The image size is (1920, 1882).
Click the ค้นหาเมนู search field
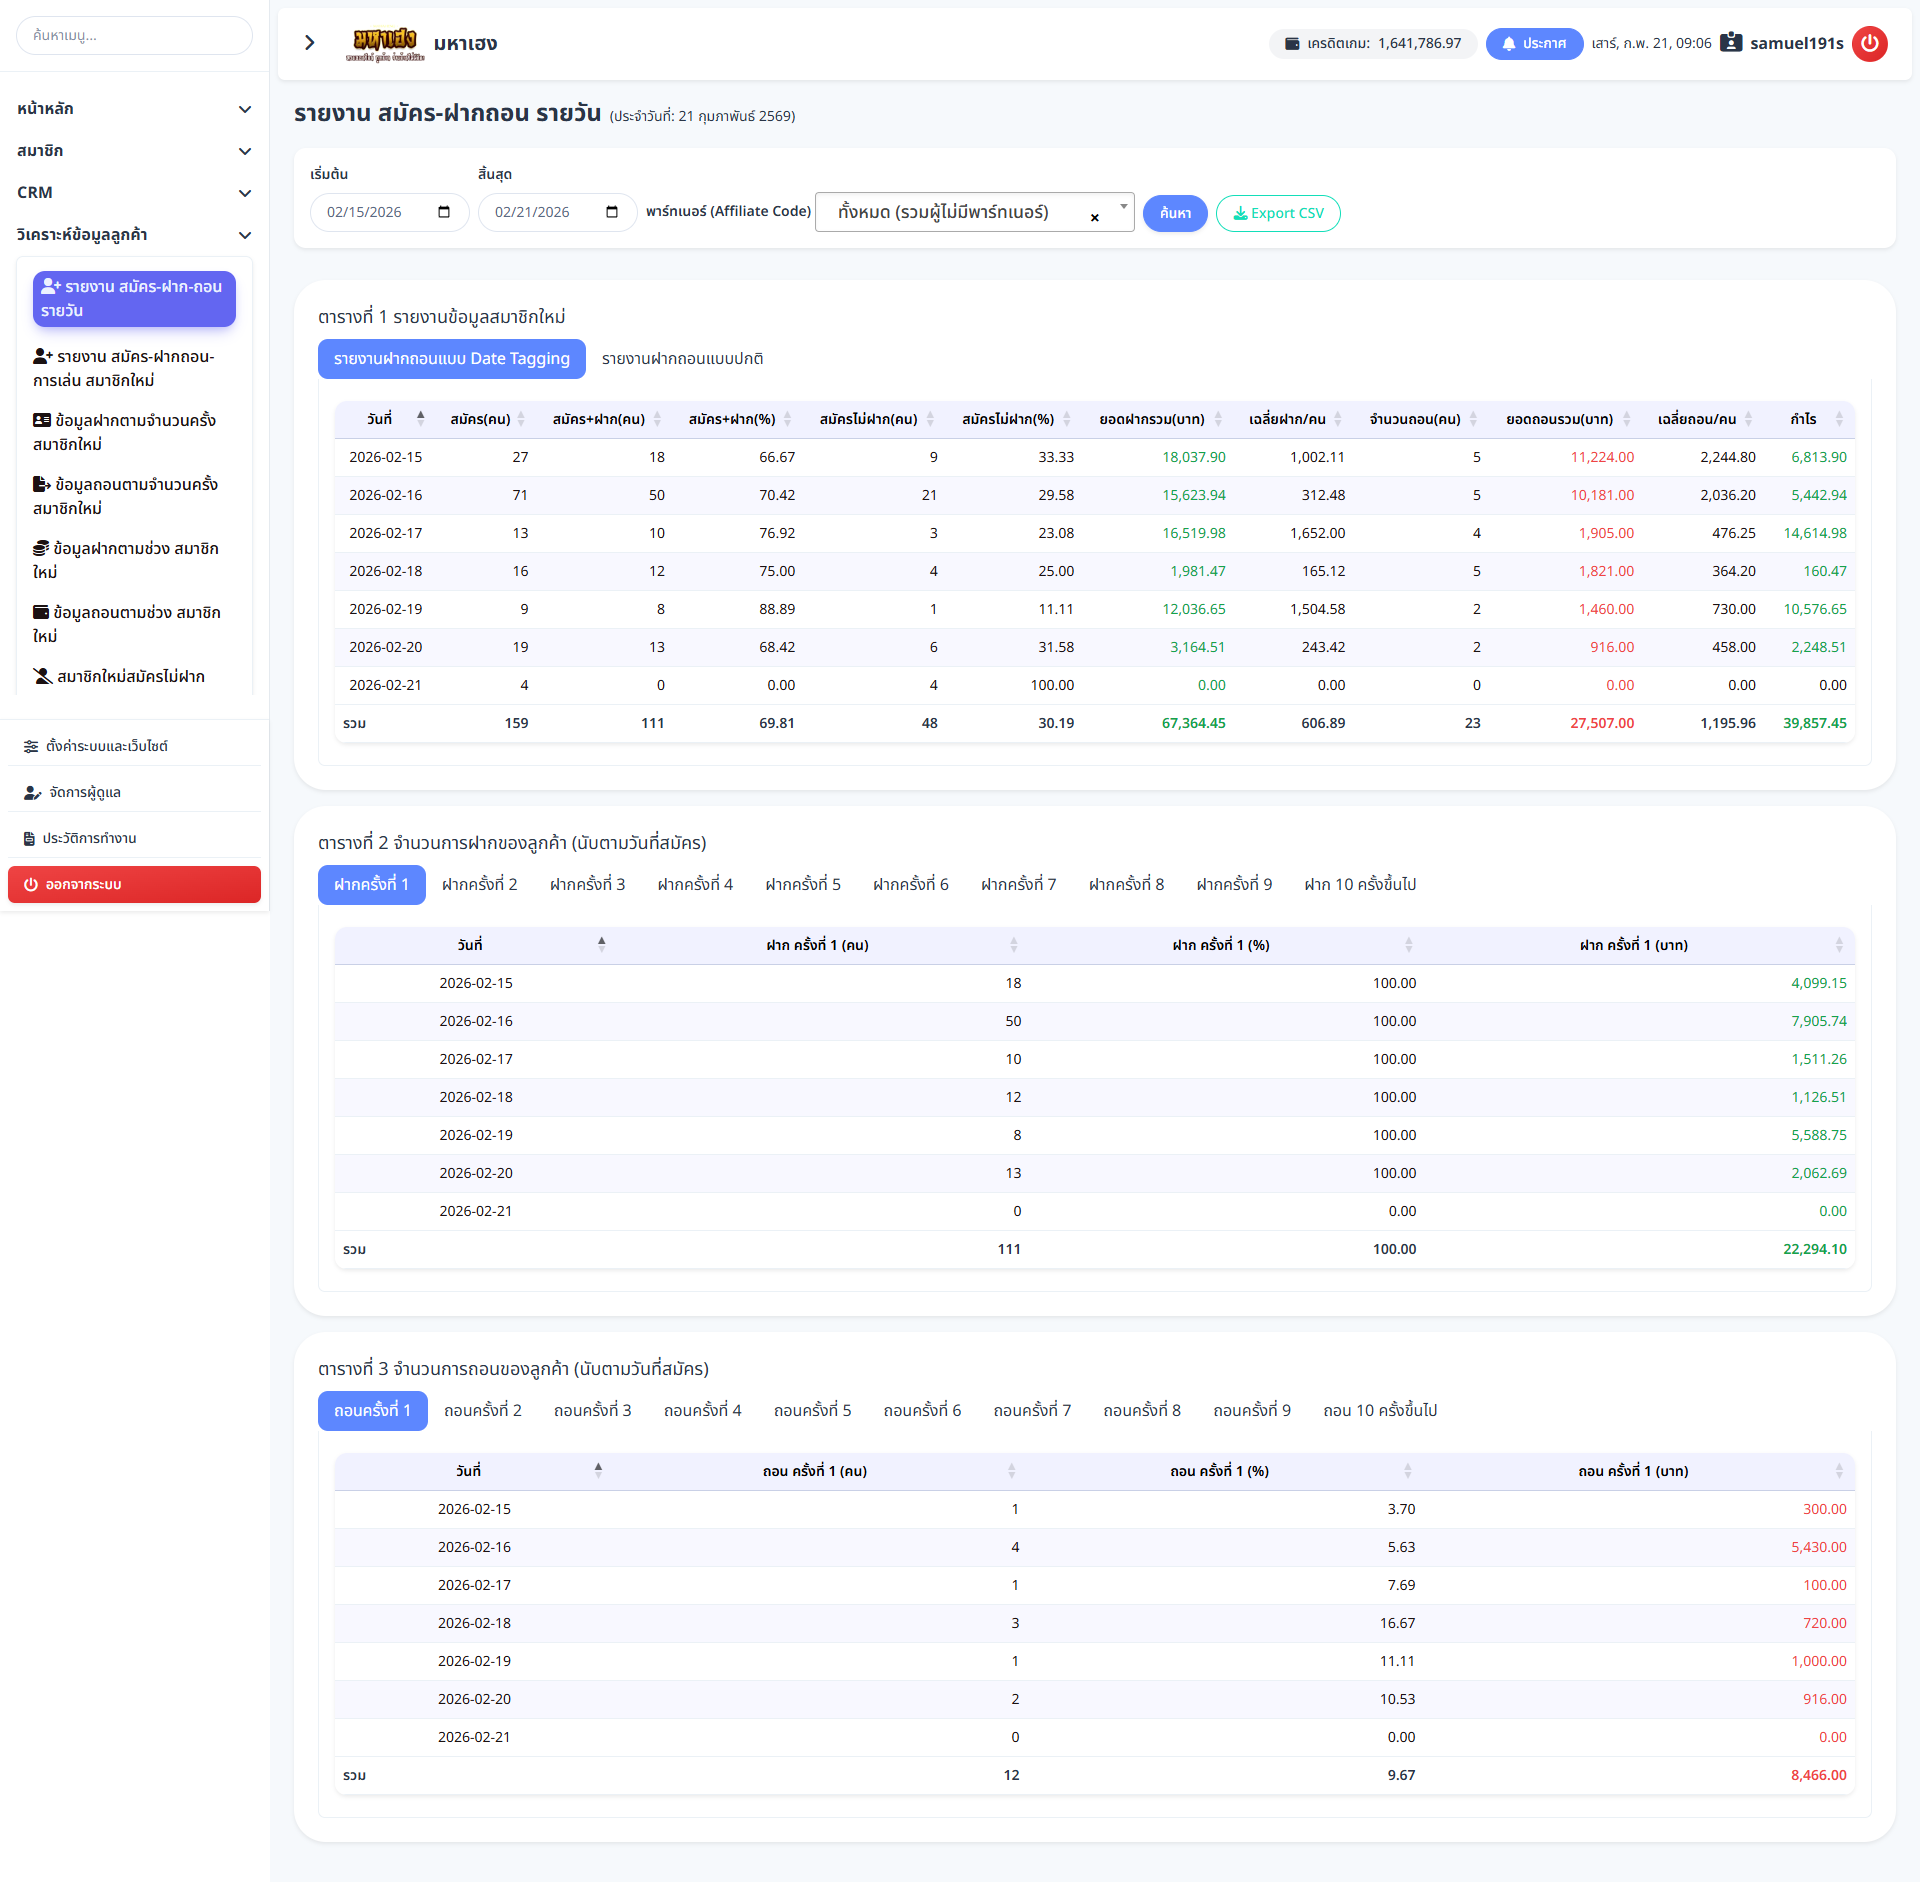pos(134,36)
